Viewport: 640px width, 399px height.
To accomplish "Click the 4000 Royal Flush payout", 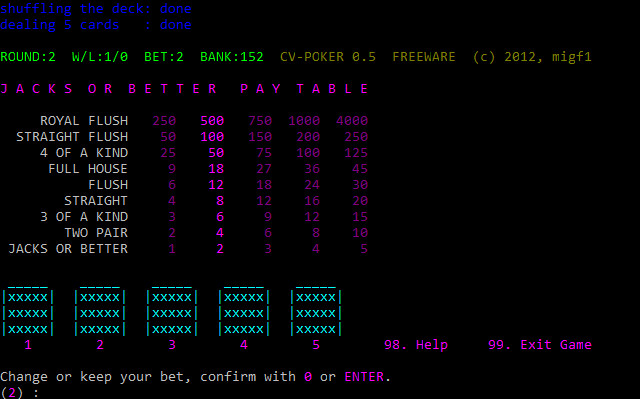I will tap(352, 121).
